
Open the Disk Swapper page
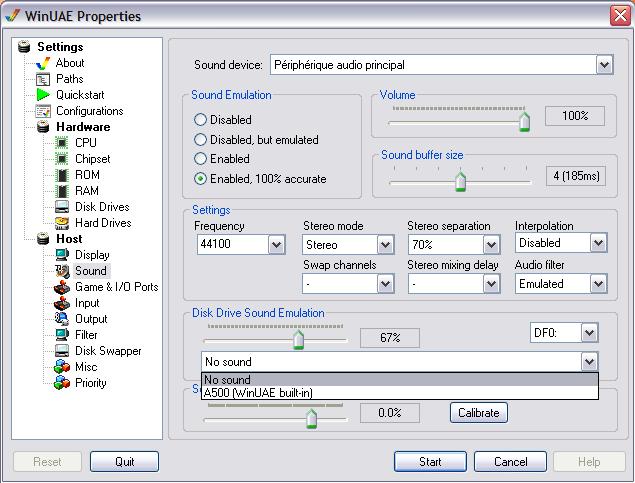(108, 351)
